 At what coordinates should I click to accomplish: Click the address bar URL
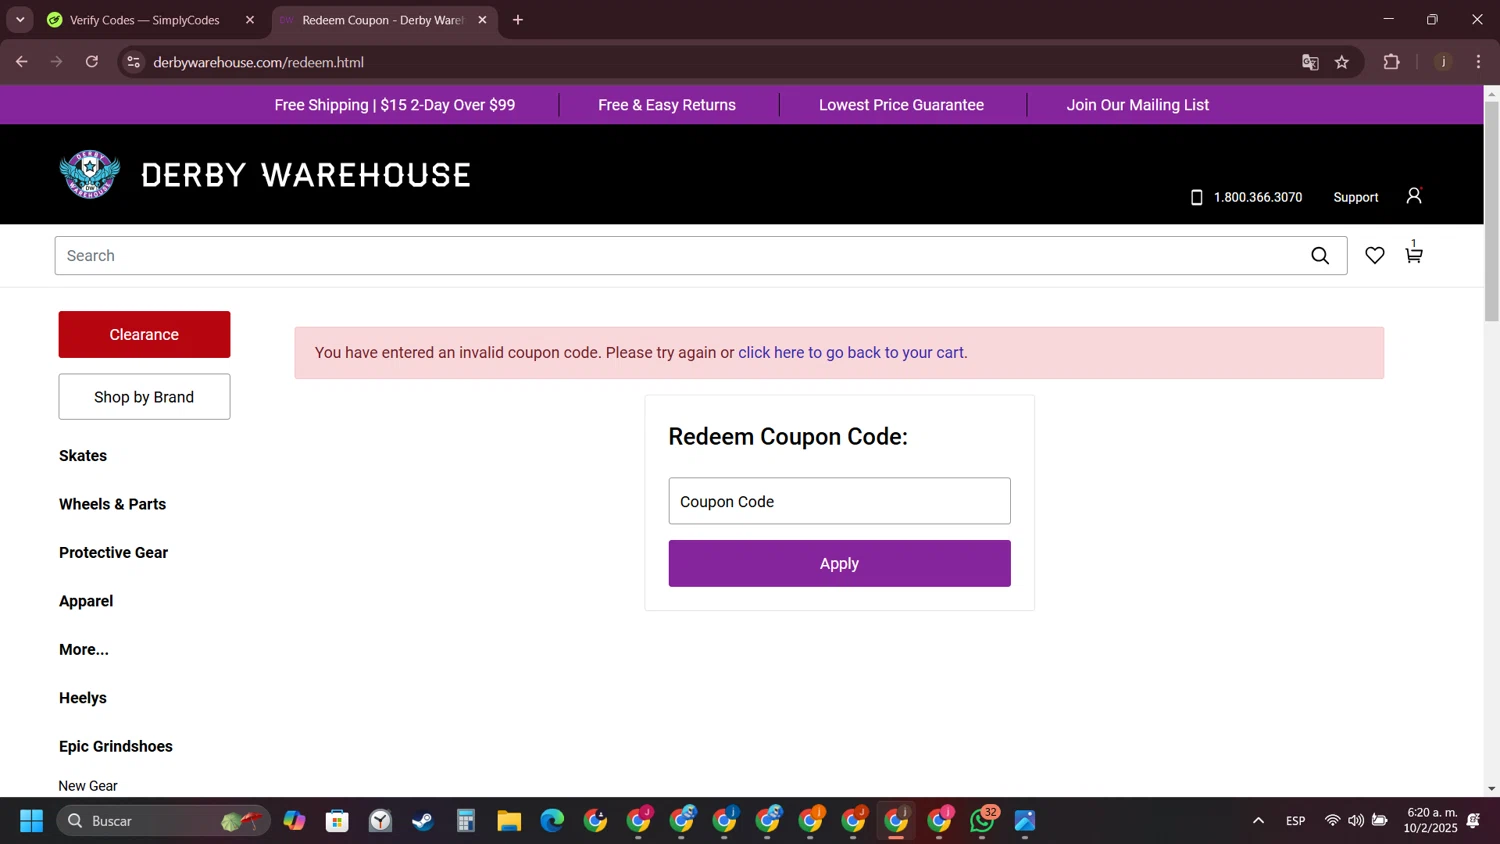(258, 62)
